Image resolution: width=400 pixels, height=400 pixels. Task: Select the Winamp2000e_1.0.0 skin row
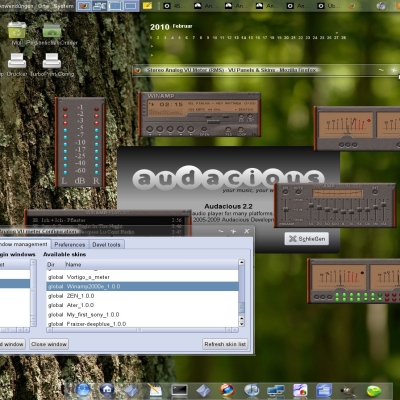[142, 286]
